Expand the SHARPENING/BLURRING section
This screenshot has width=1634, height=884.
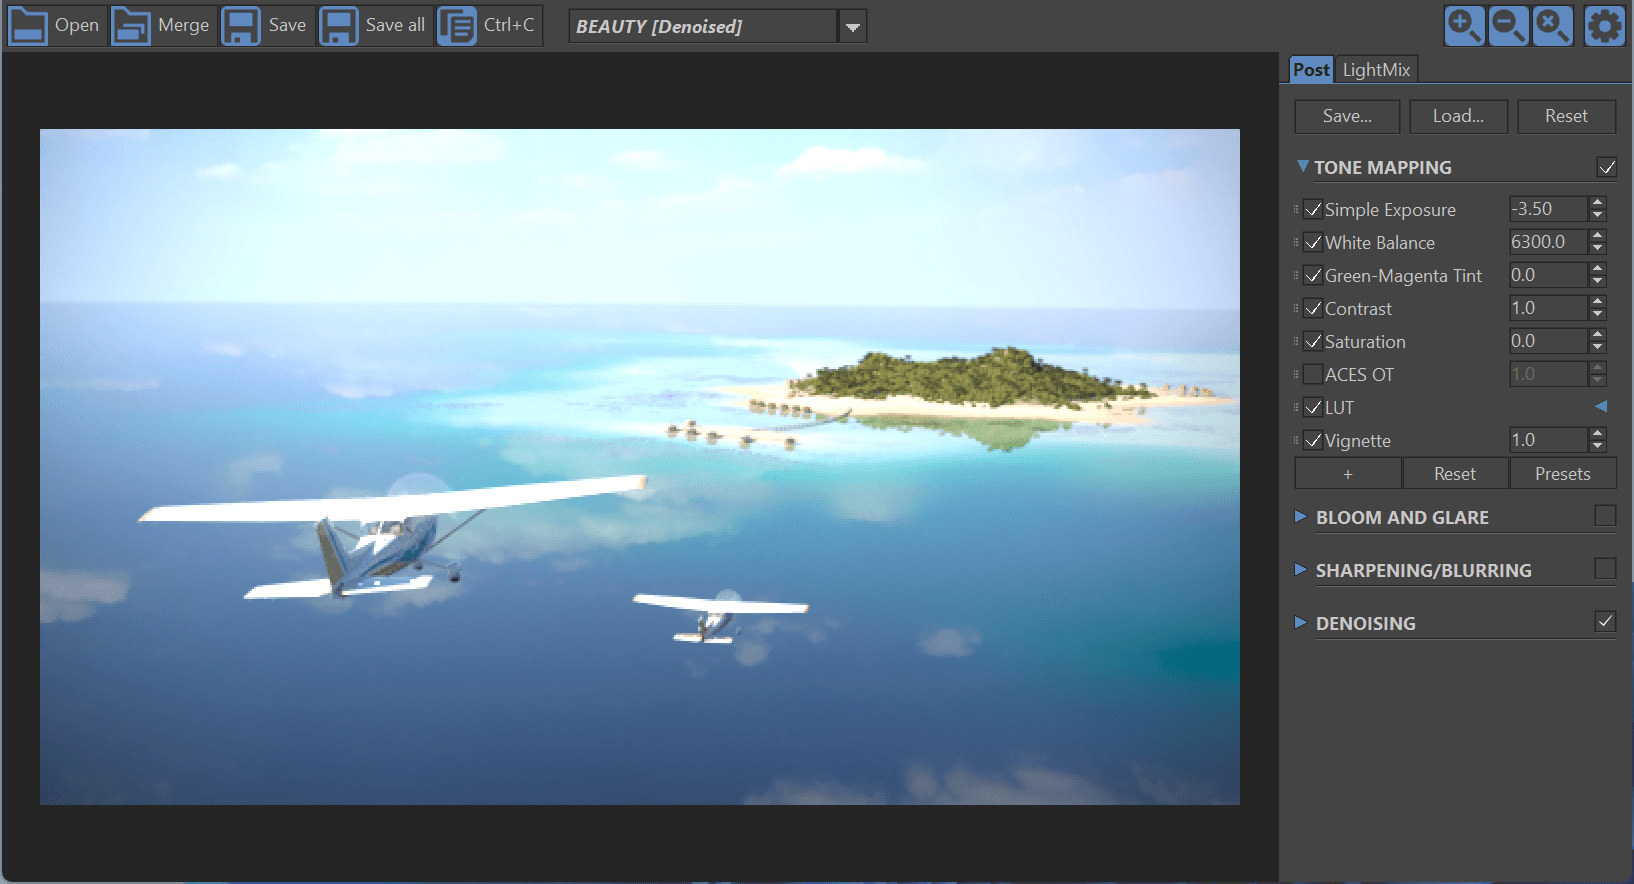[x=1301, y=569]
